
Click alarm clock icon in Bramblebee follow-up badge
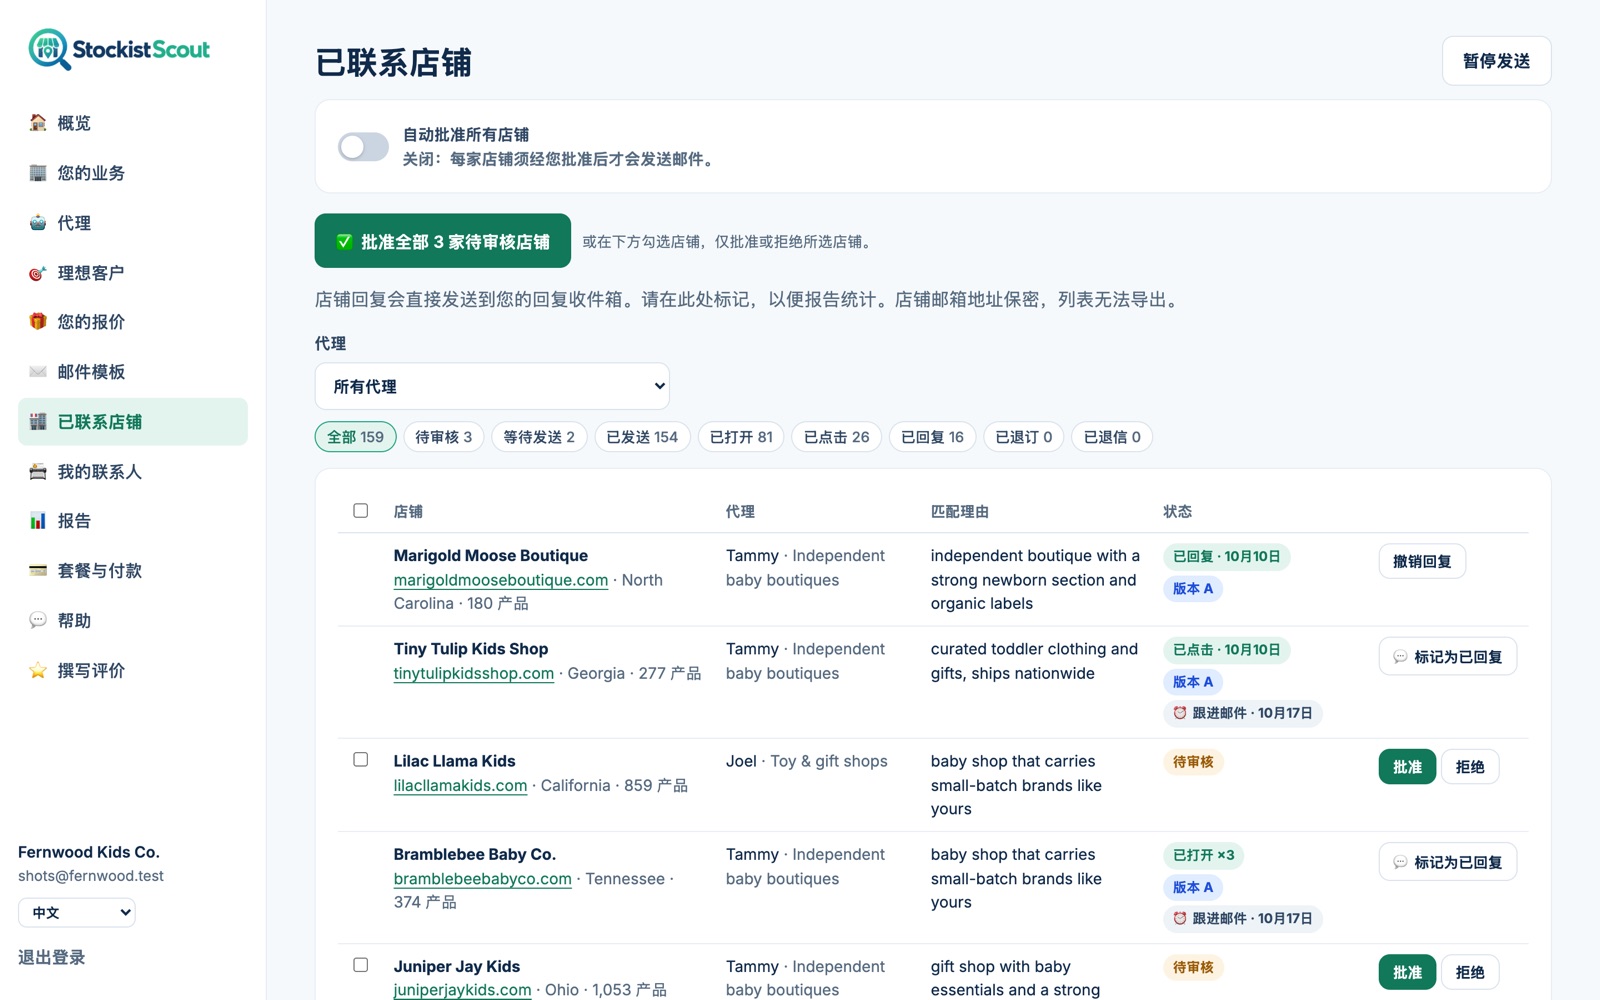[1180, 918]
